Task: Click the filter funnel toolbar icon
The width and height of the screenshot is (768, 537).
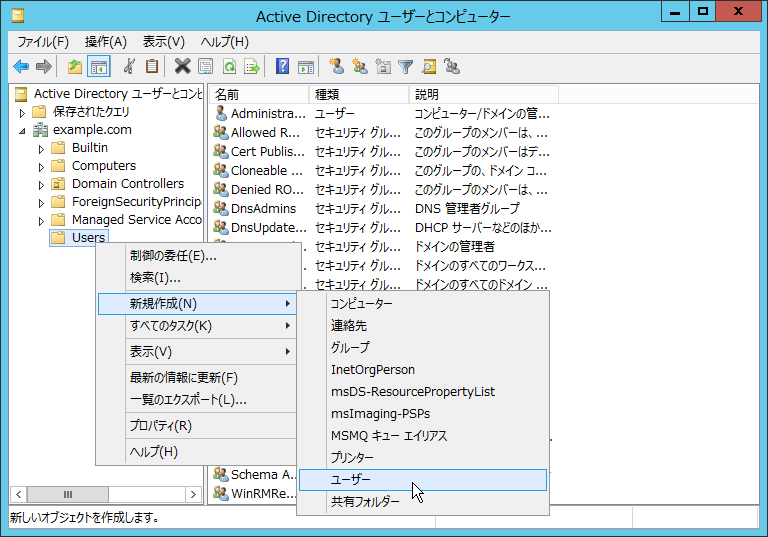Action: click(x=406, y=66)
